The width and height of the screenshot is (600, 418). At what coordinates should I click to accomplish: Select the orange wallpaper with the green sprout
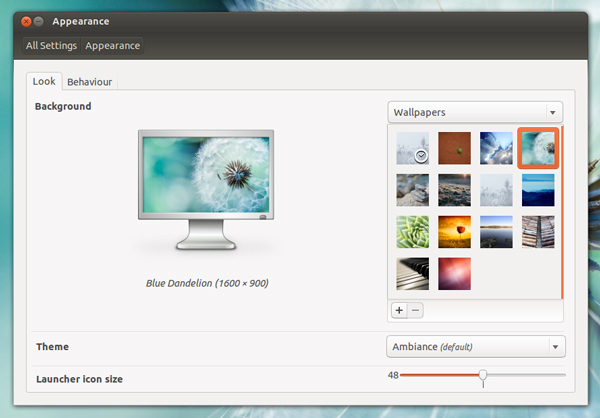pyautogui.click(x=455, y=148)
